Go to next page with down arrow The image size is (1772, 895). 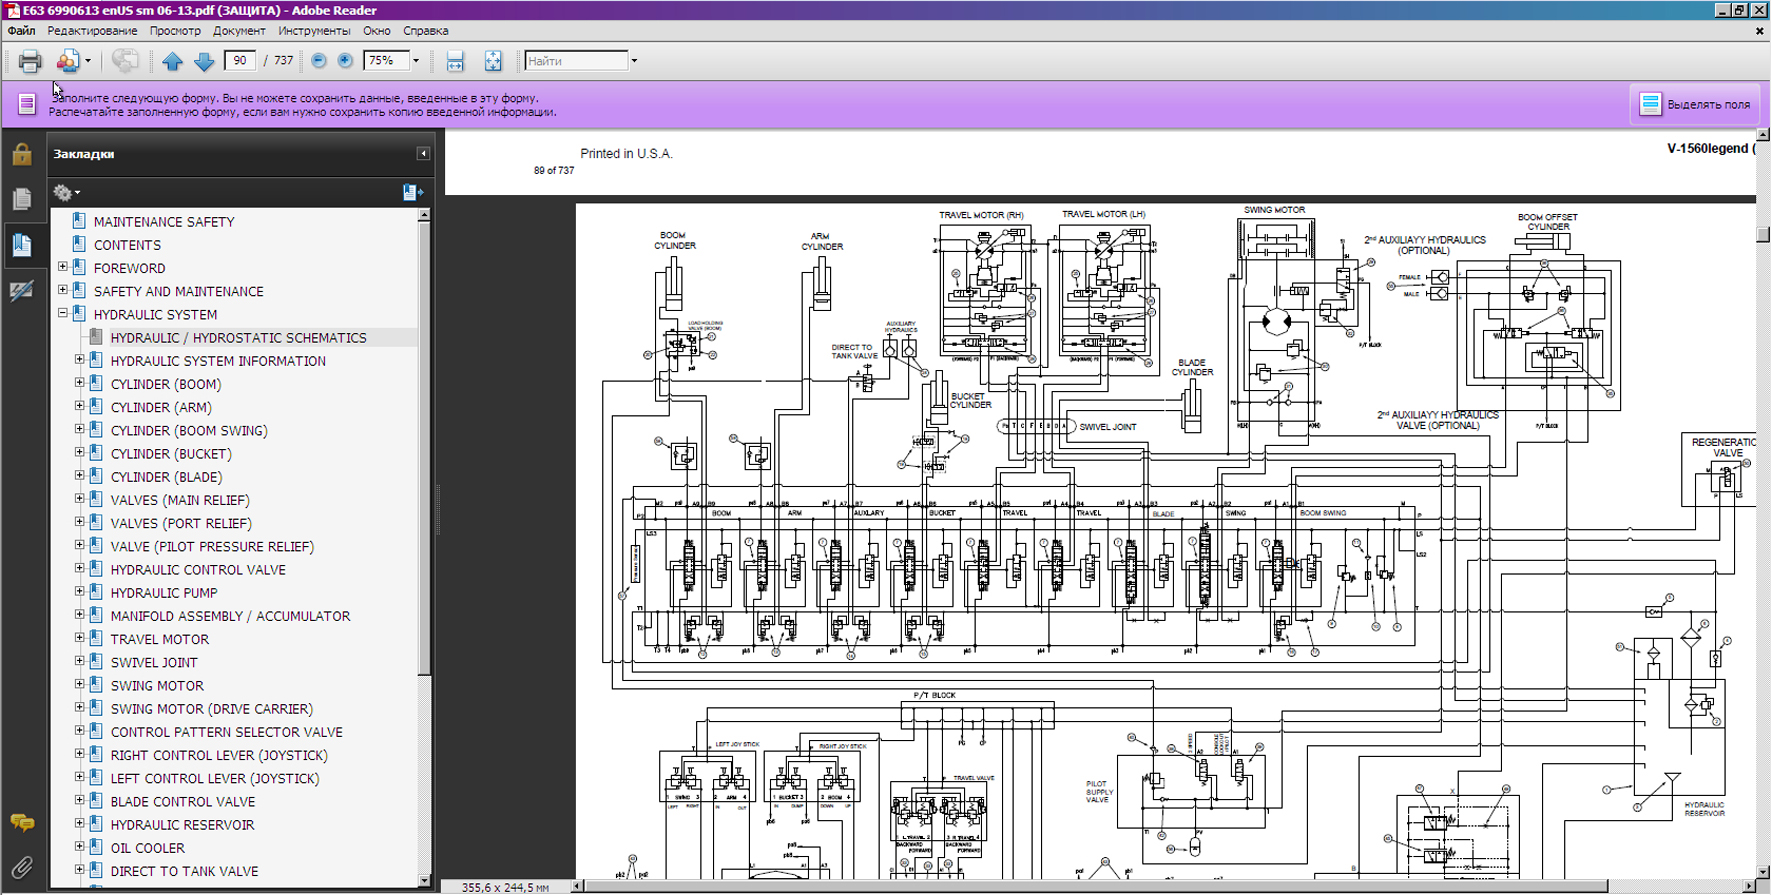tap(204, 61)
